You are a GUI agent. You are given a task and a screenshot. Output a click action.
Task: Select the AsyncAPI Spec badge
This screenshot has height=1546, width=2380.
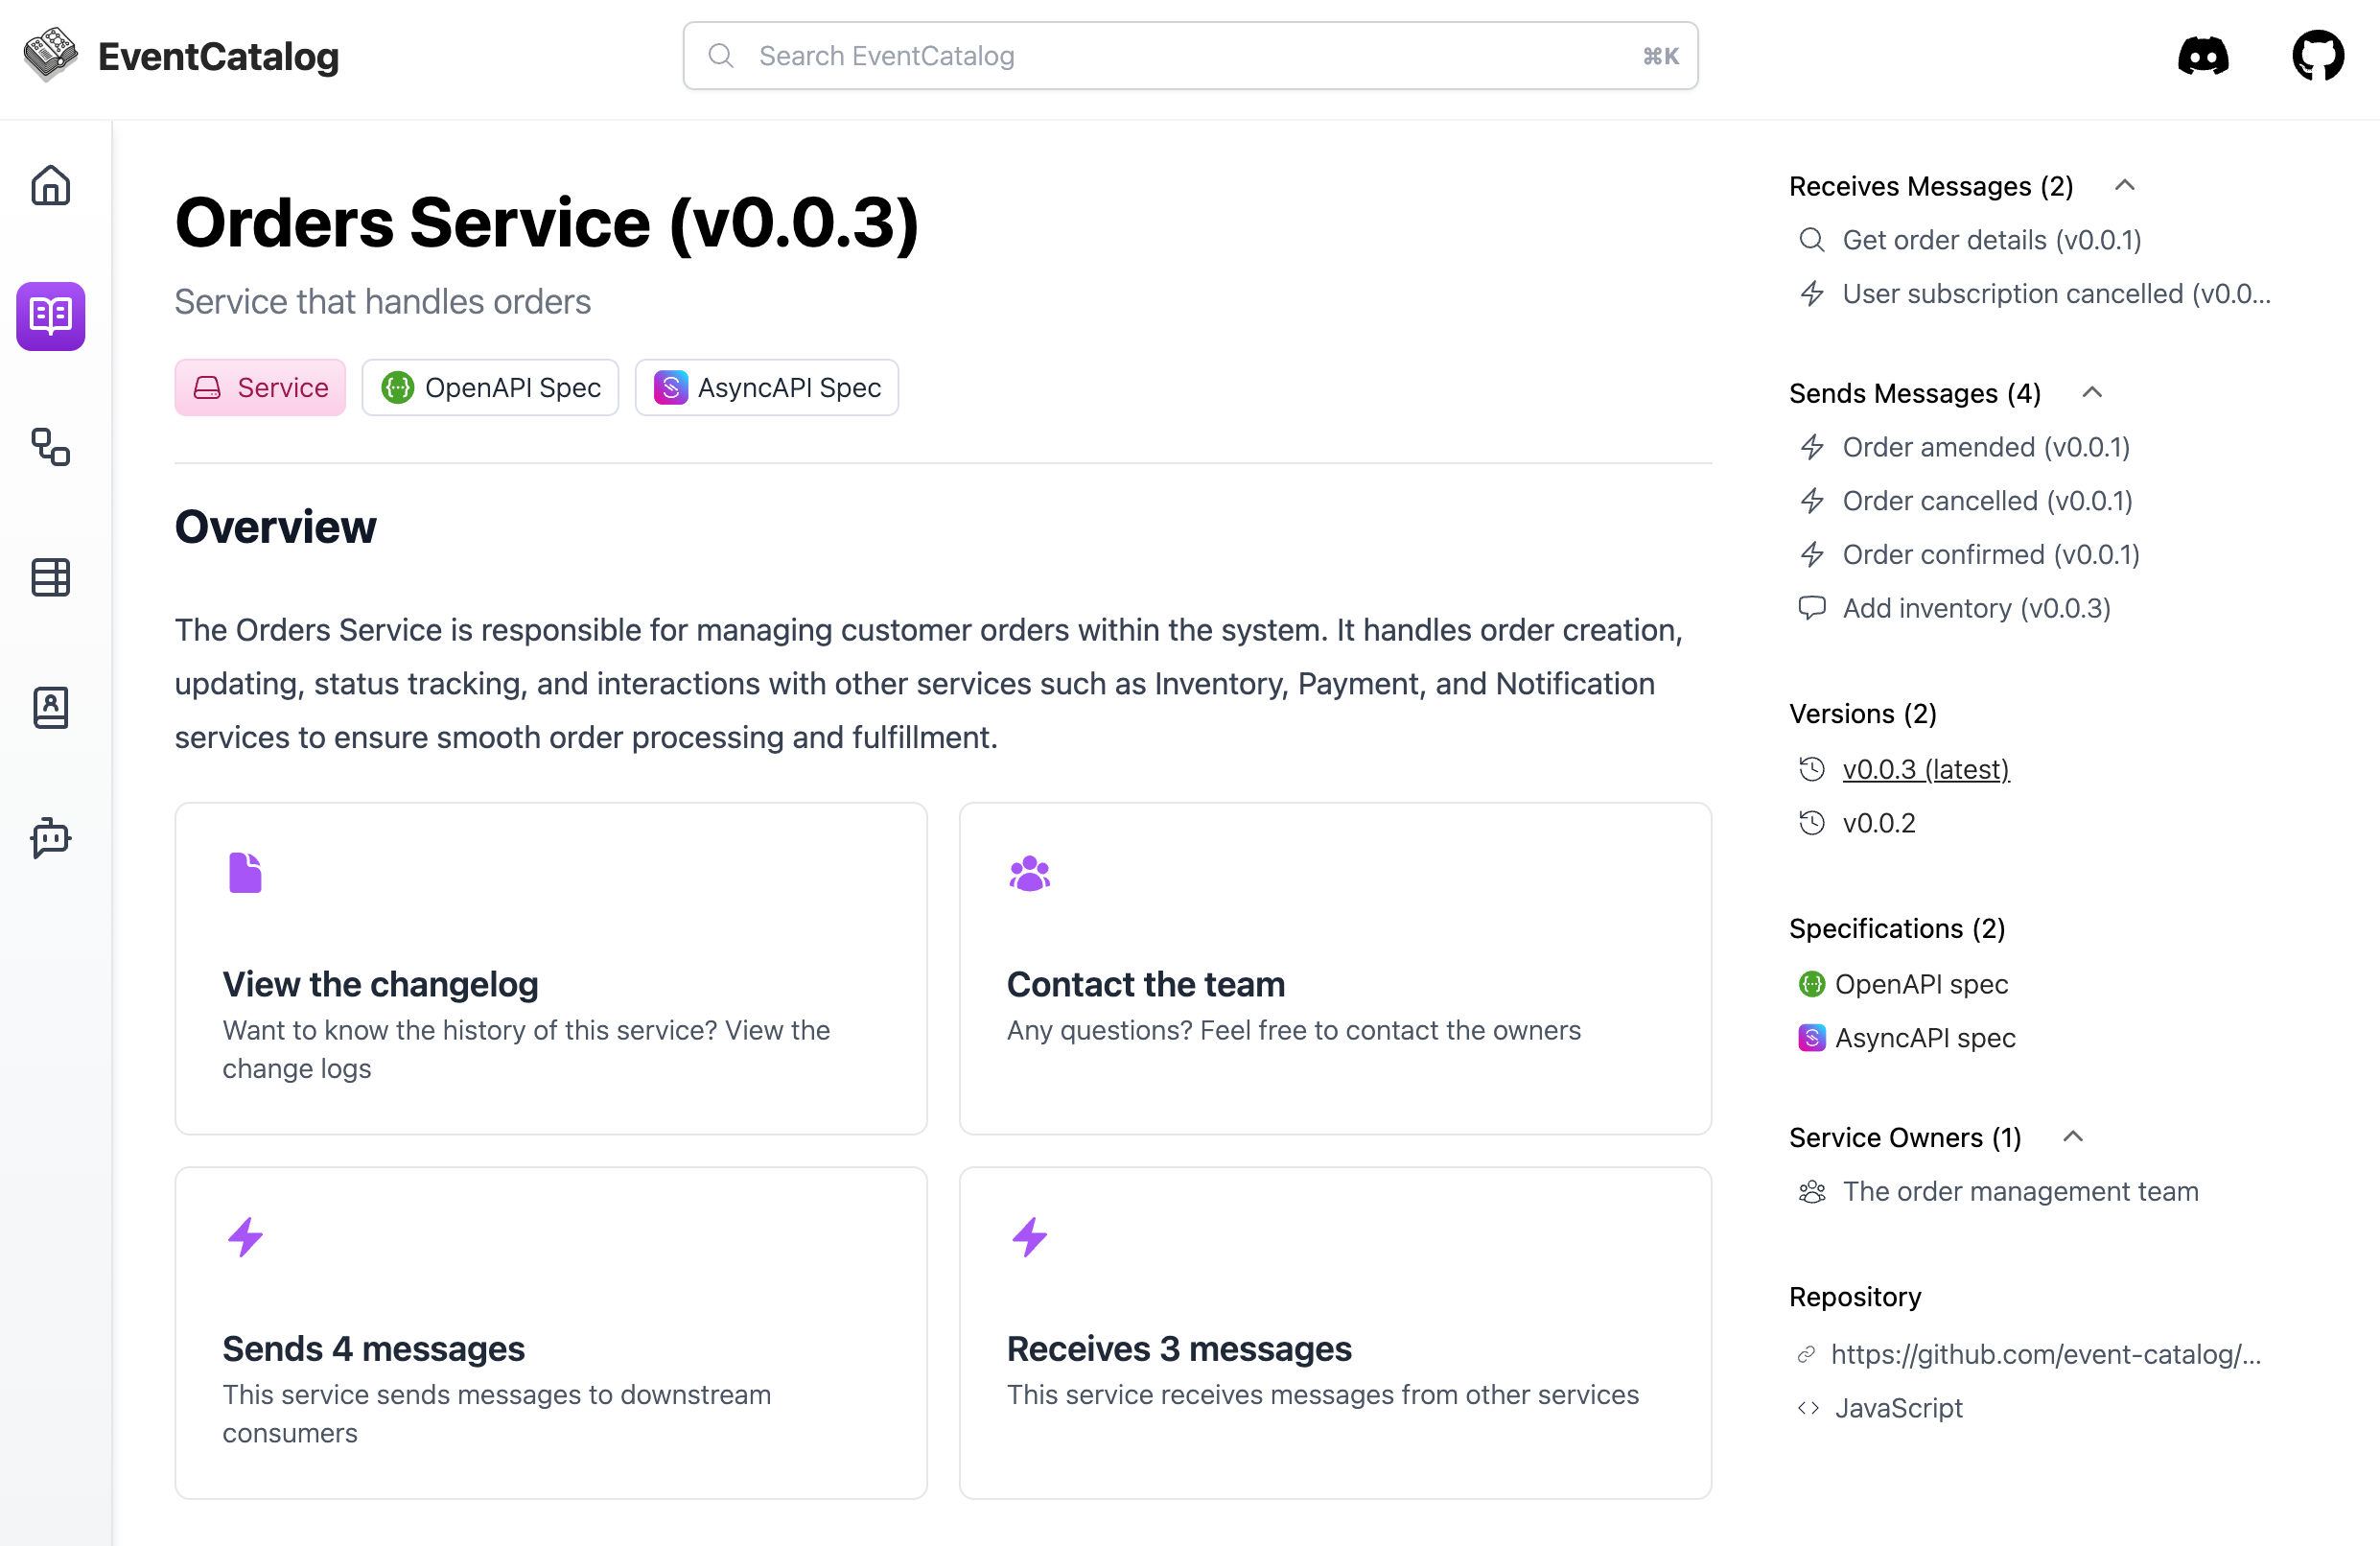coord(767,388)
